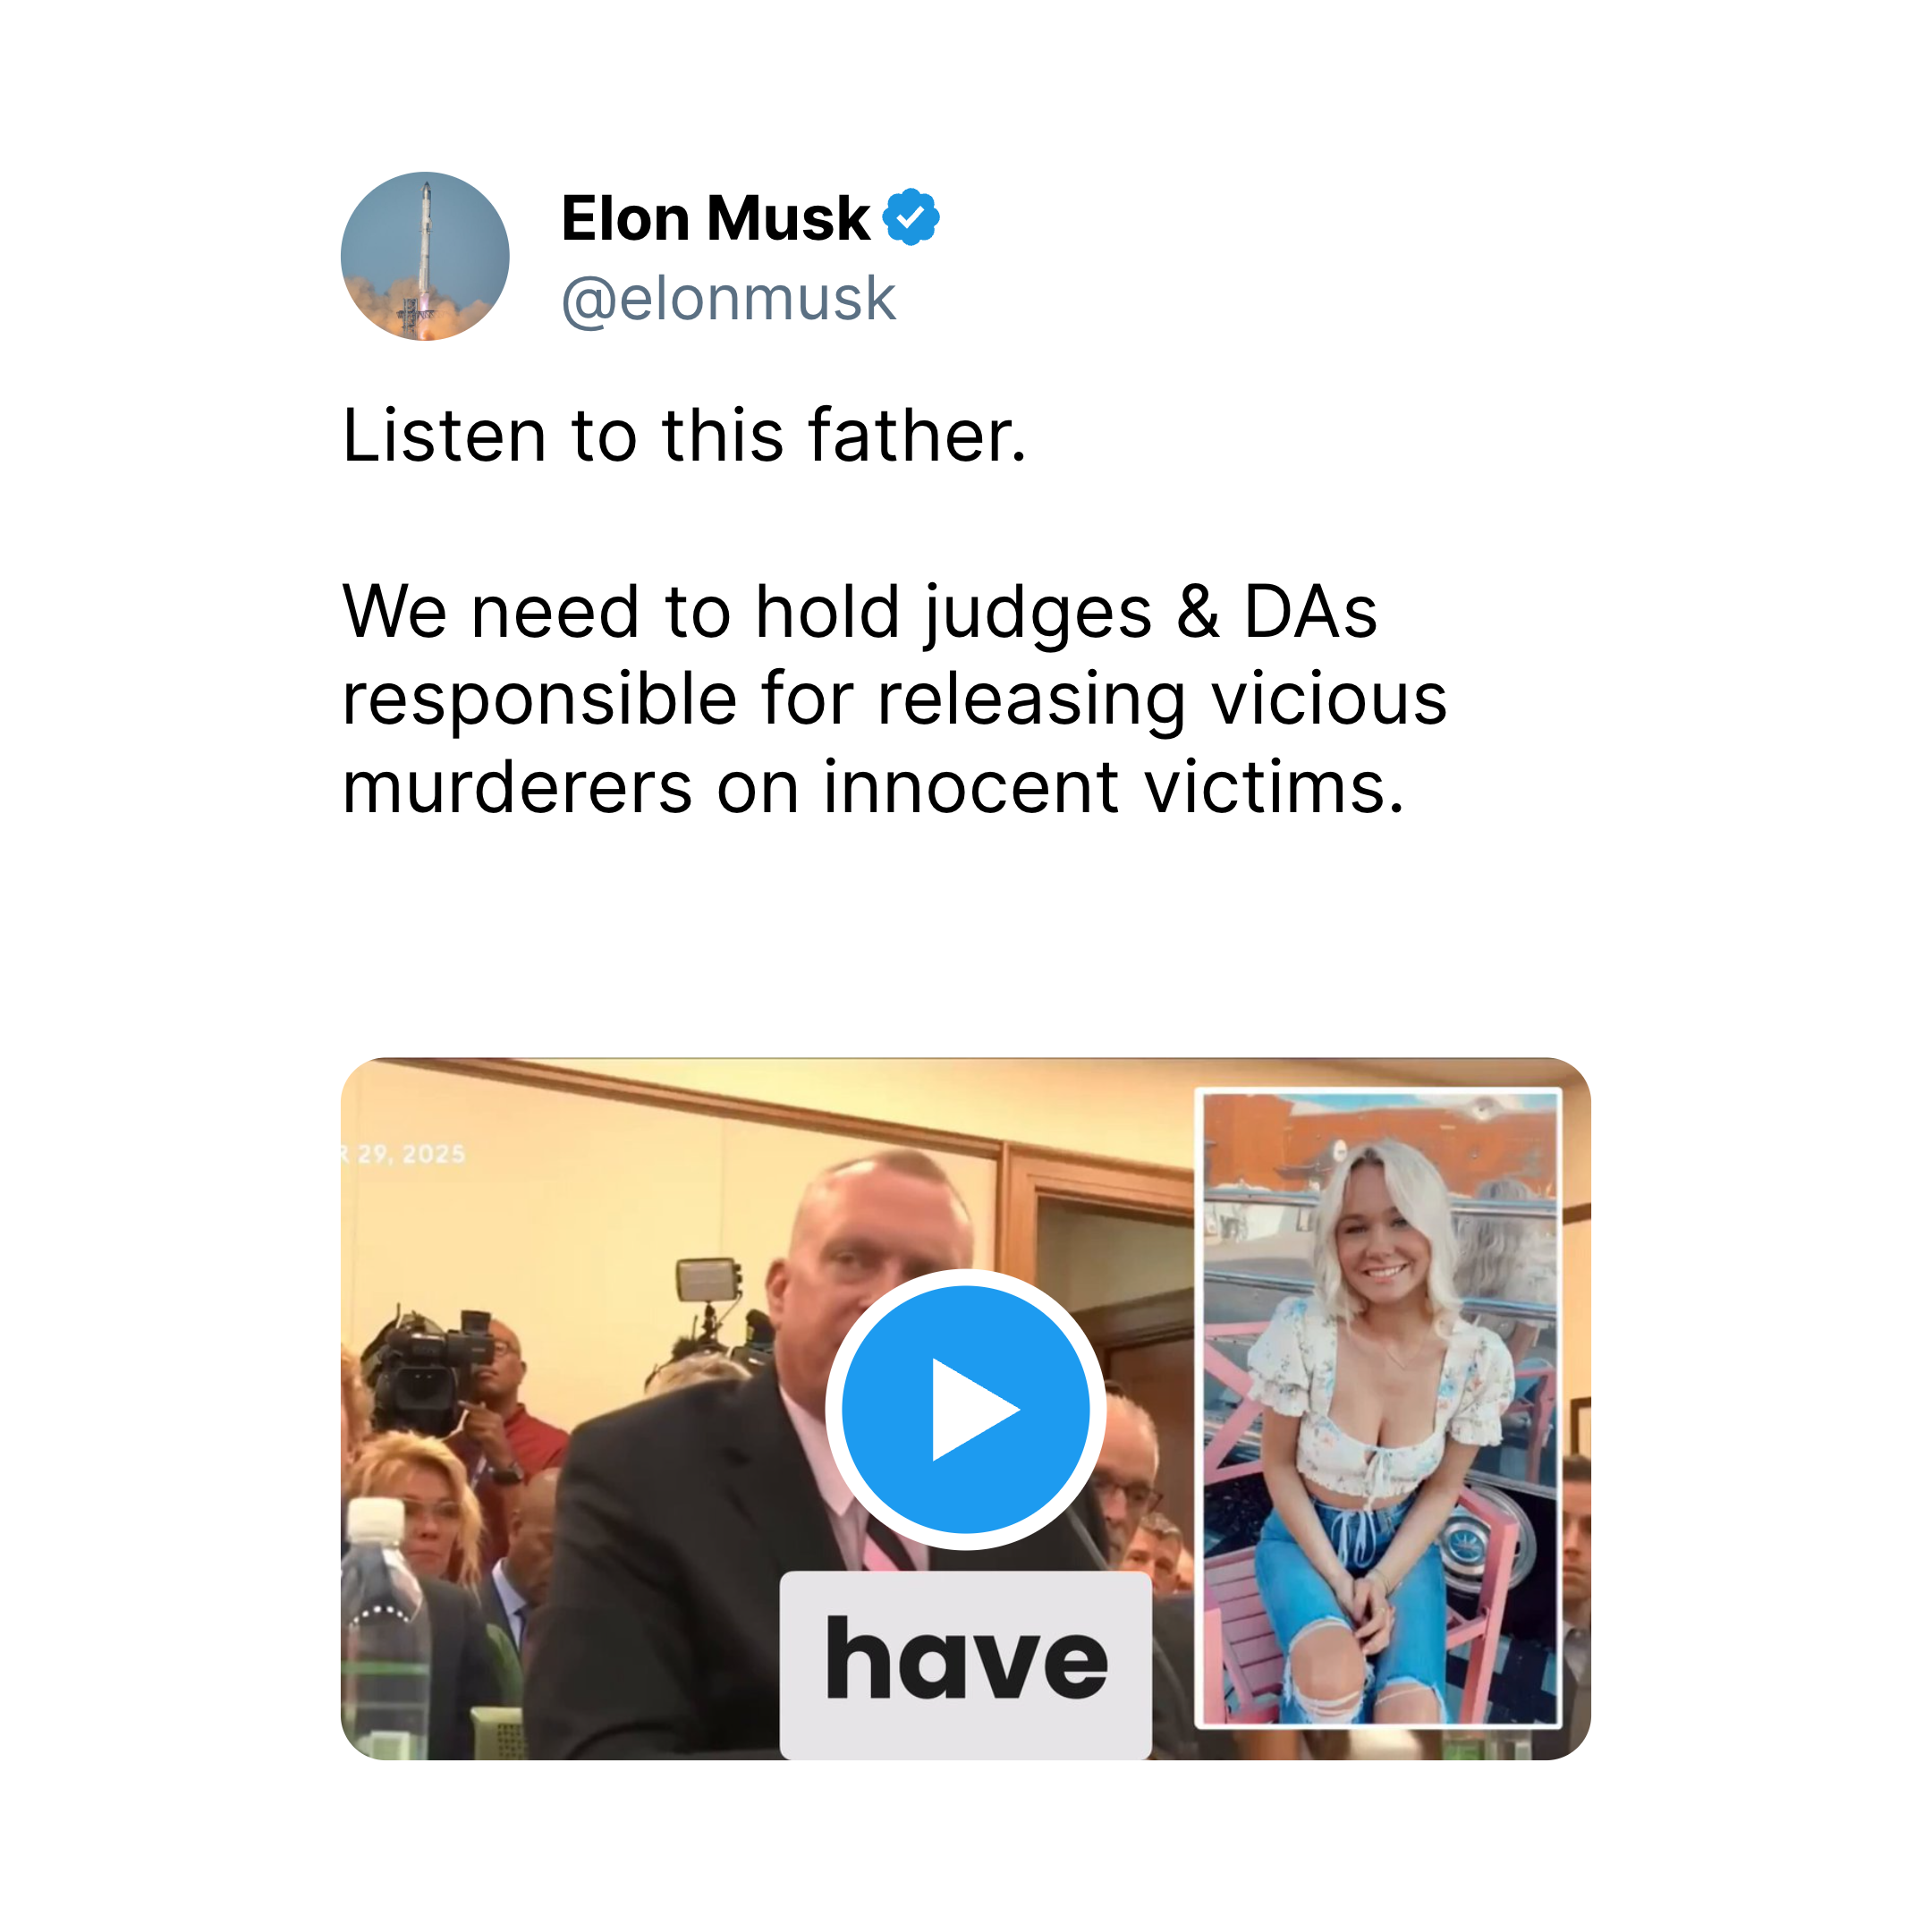Viewport: 1932px width, 1932px height.
Task: Click the word "judges" in the tweet
Action: pos(1037,612)
